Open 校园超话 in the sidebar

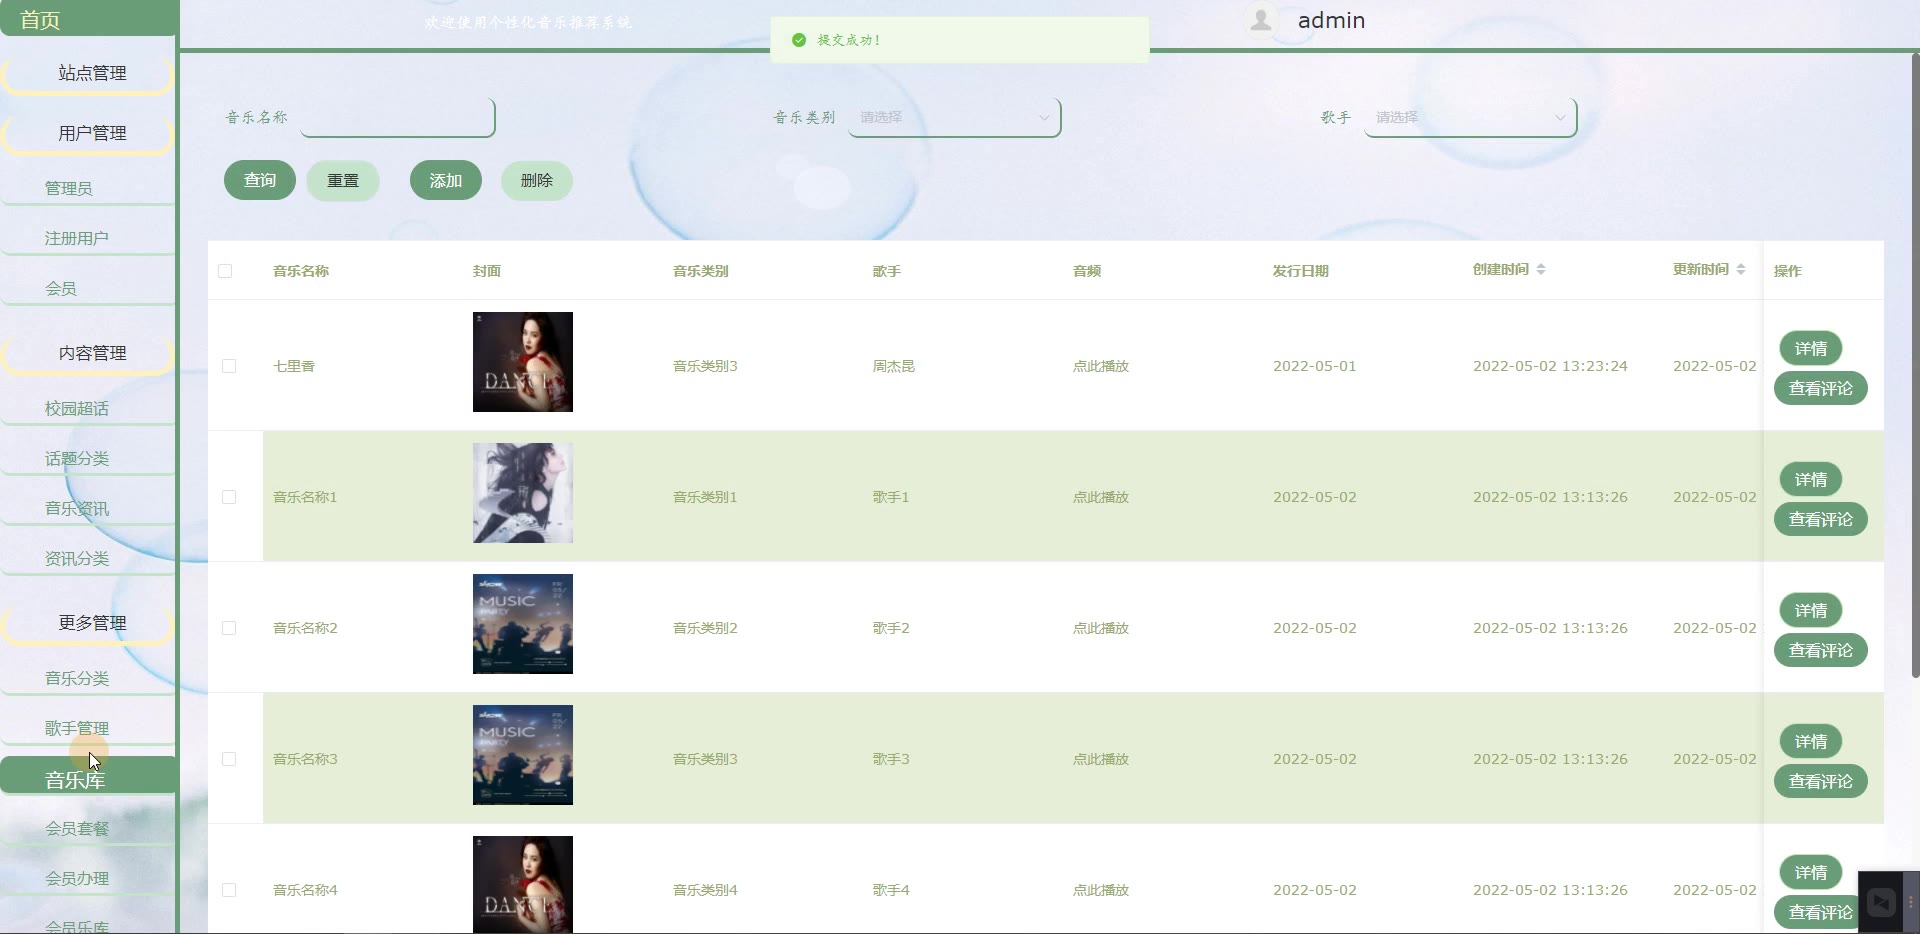pyautogui.click(x=89, y=408)
